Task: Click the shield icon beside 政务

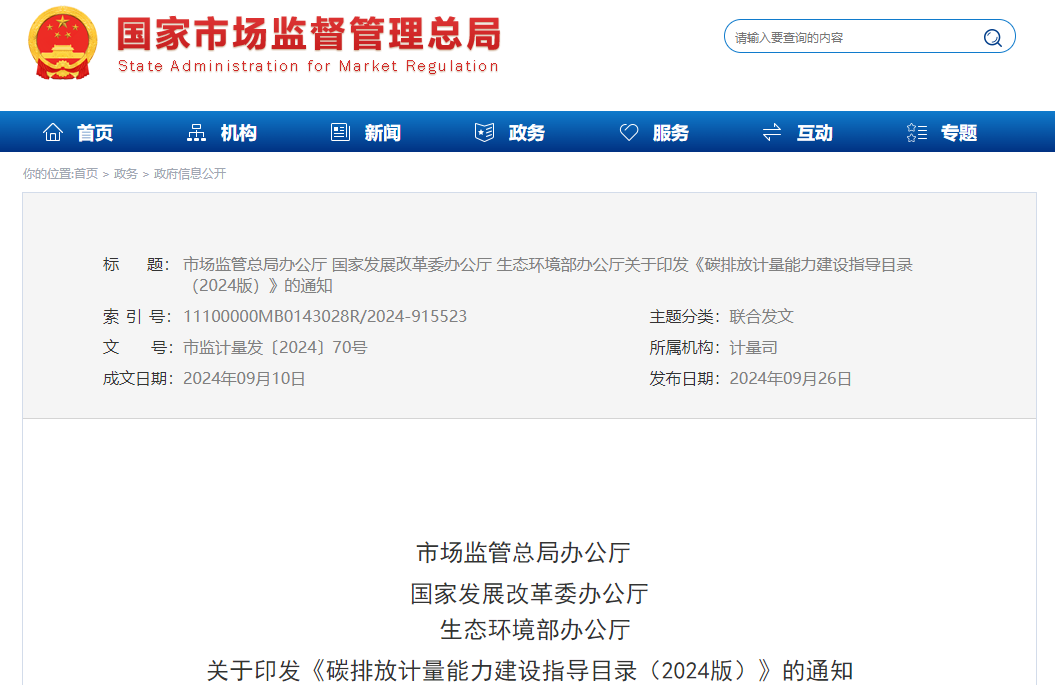Action: click(484, 133)
